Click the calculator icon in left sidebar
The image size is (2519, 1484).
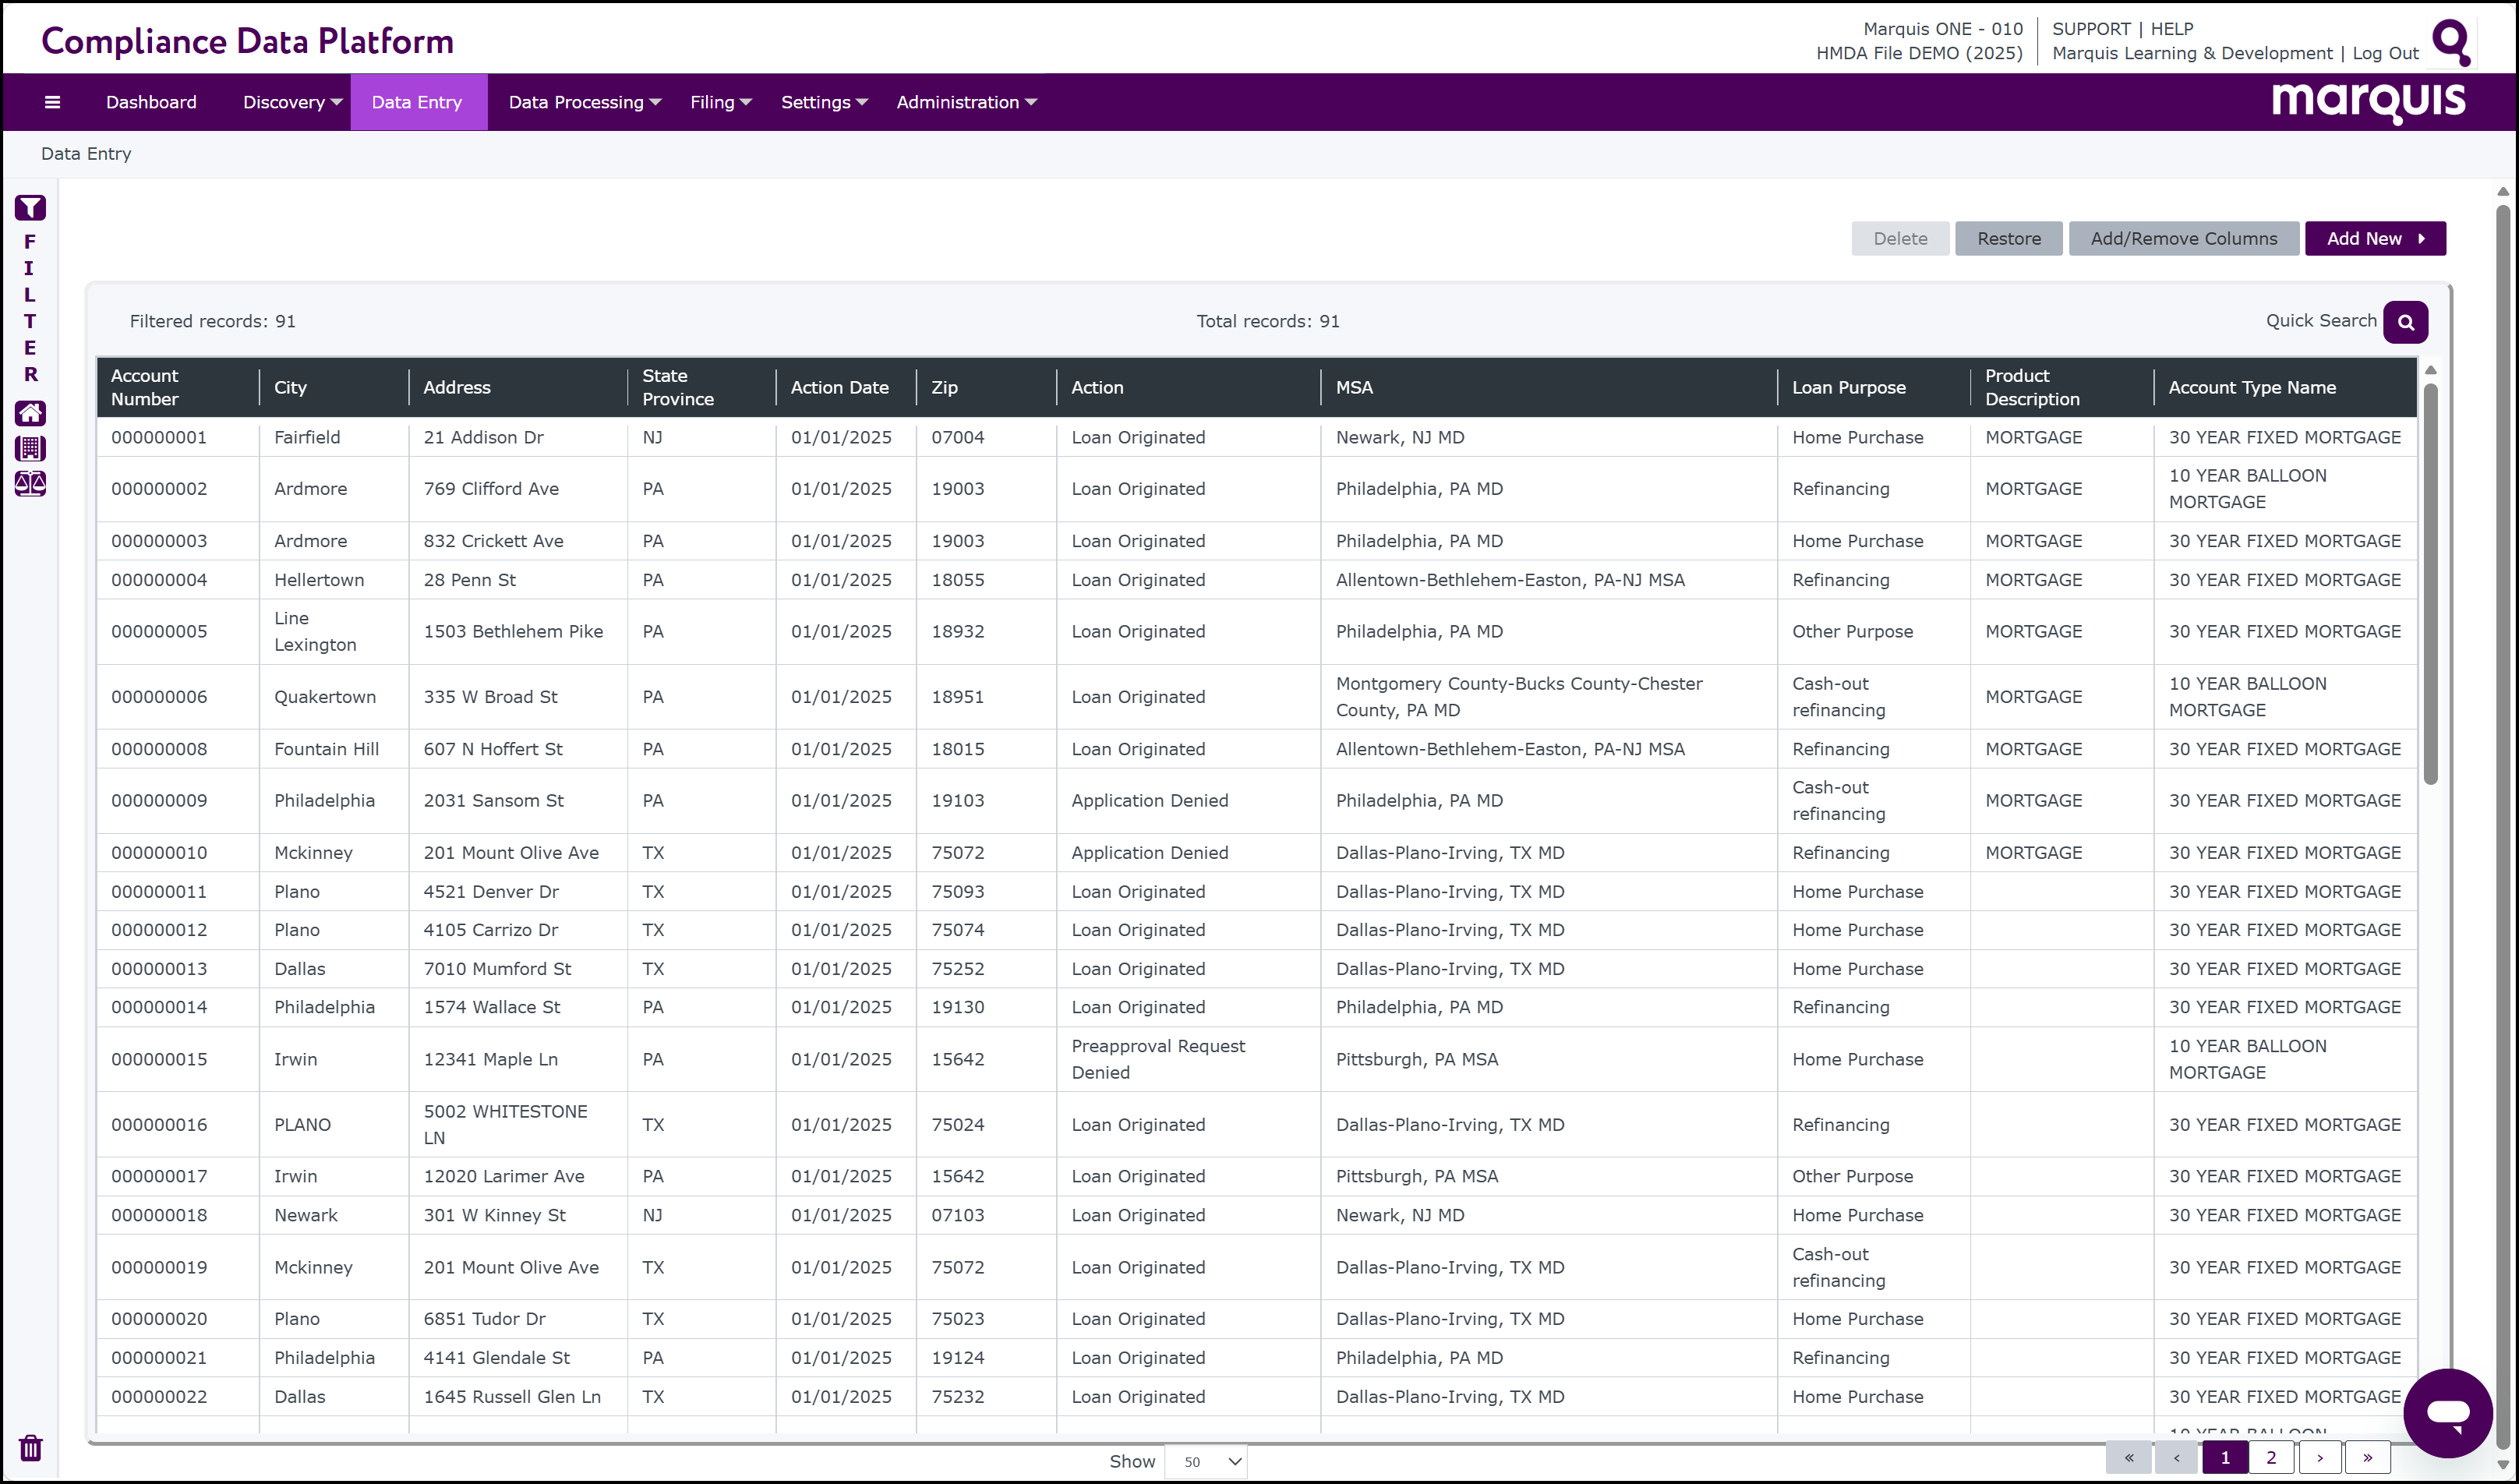(x=30, y=448)
